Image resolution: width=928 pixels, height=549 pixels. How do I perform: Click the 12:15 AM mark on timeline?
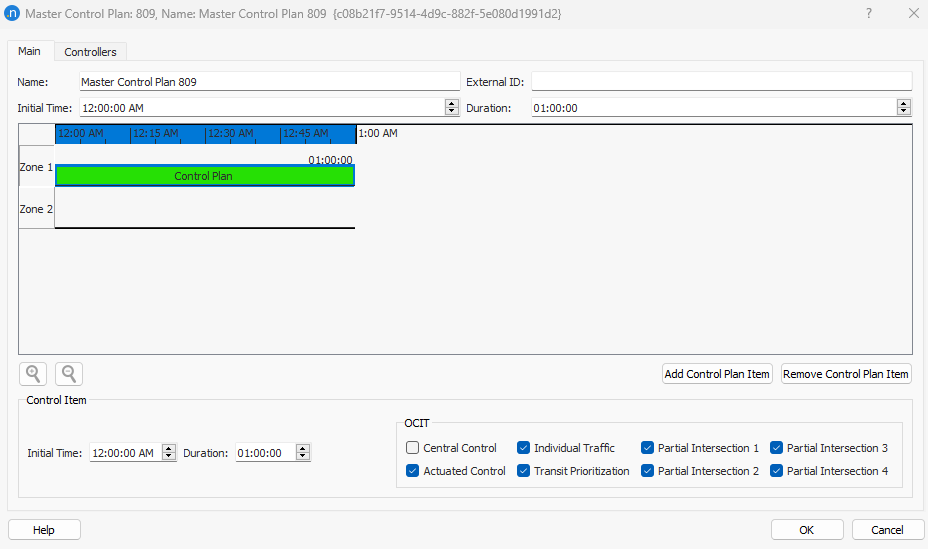click(x=155, y=133)
